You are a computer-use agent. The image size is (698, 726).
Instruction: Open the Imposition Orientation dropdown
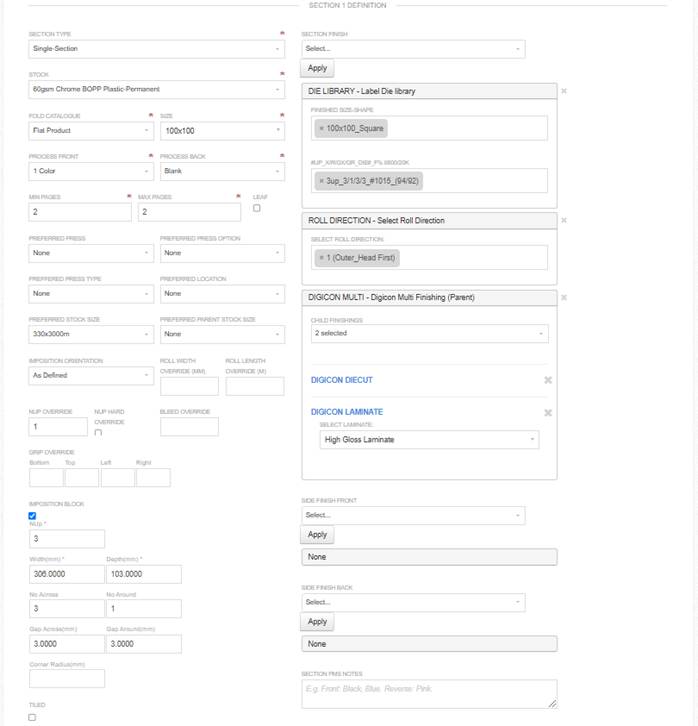(x=91, y=376)
